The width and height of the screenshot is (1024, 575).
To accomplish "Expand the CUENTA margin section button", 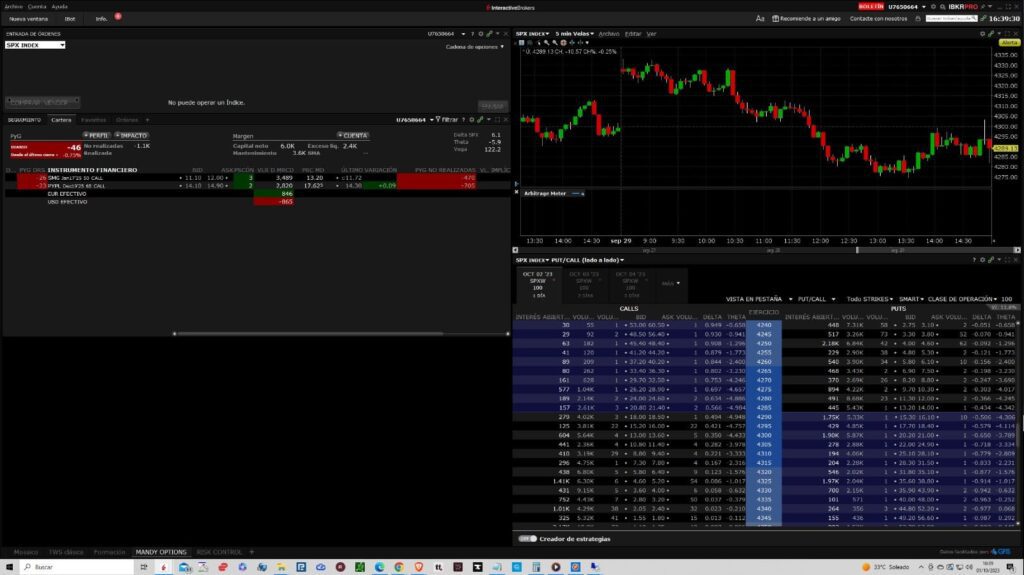I will (x=353, y=135).
